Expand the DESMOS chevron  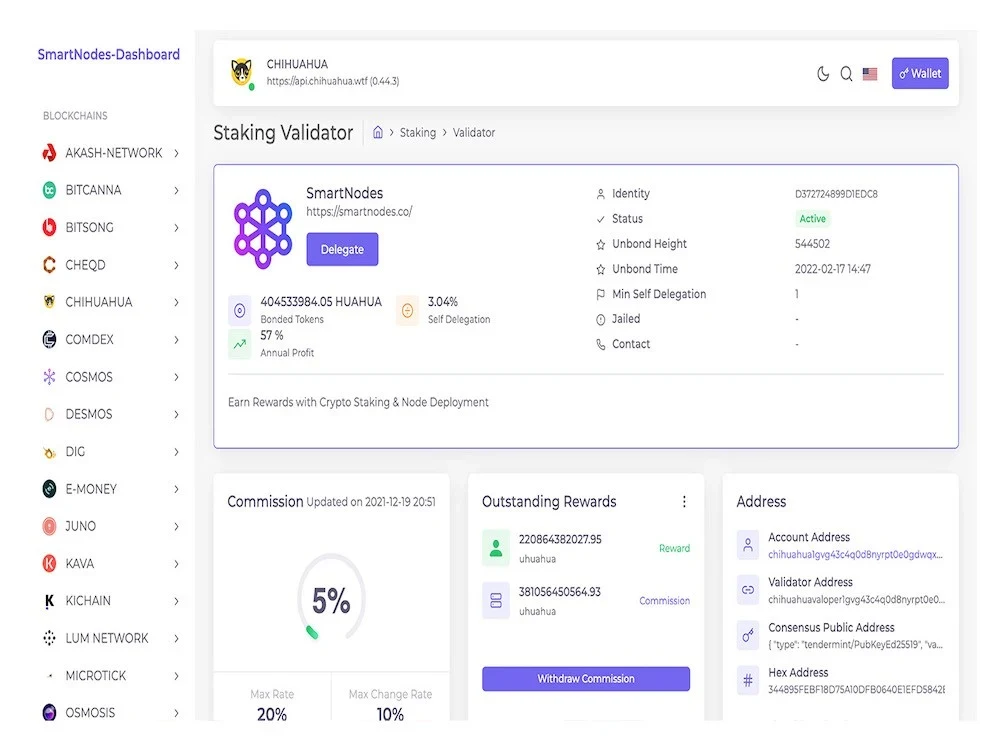coord(177,415)
